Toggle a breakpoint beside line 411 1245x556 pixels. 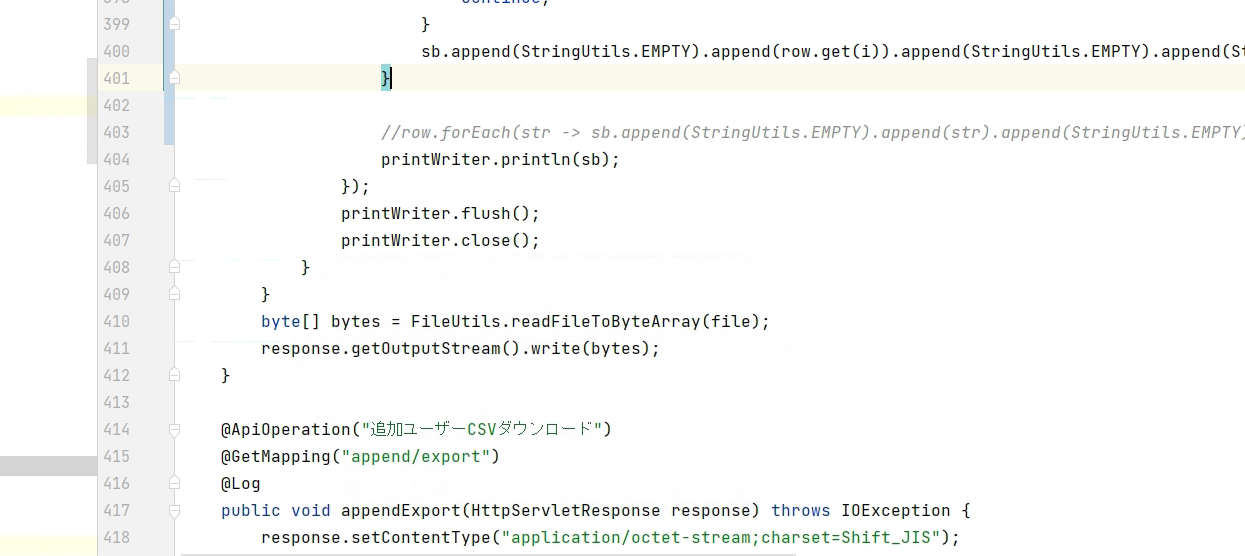pos(116,348)
